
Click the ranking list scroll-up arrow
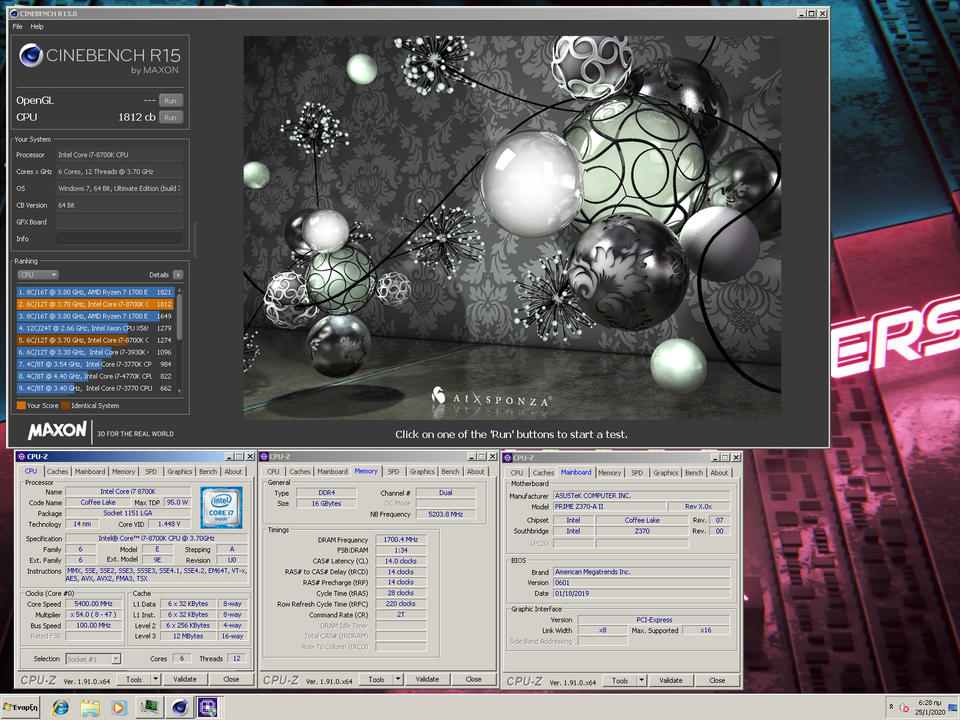[179, 290]
